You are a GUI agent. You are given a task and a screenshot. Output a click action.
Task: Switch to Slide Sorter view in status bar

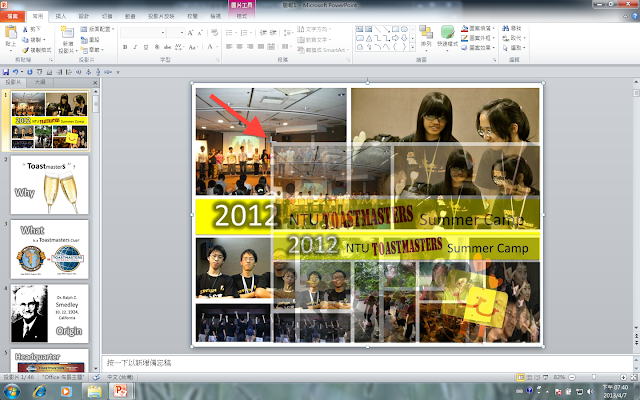tap(529, 377)
